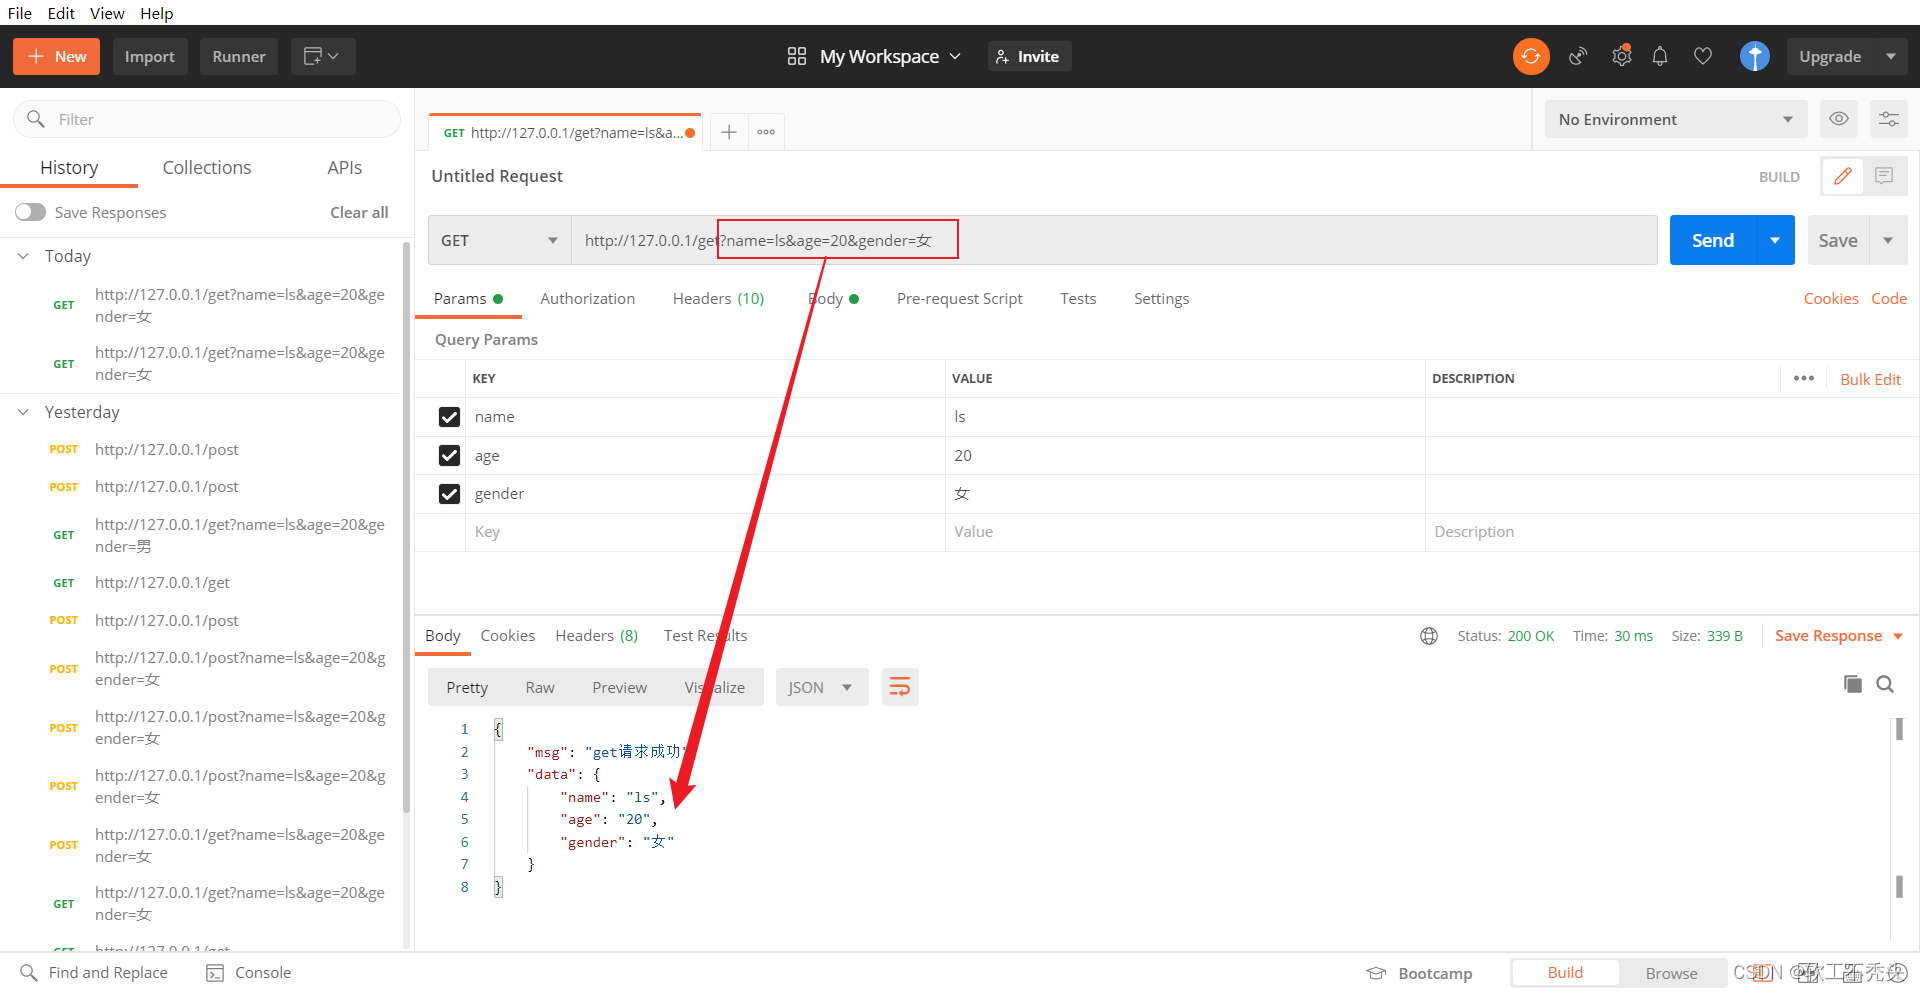Open Find and Replace

(95, 973)
